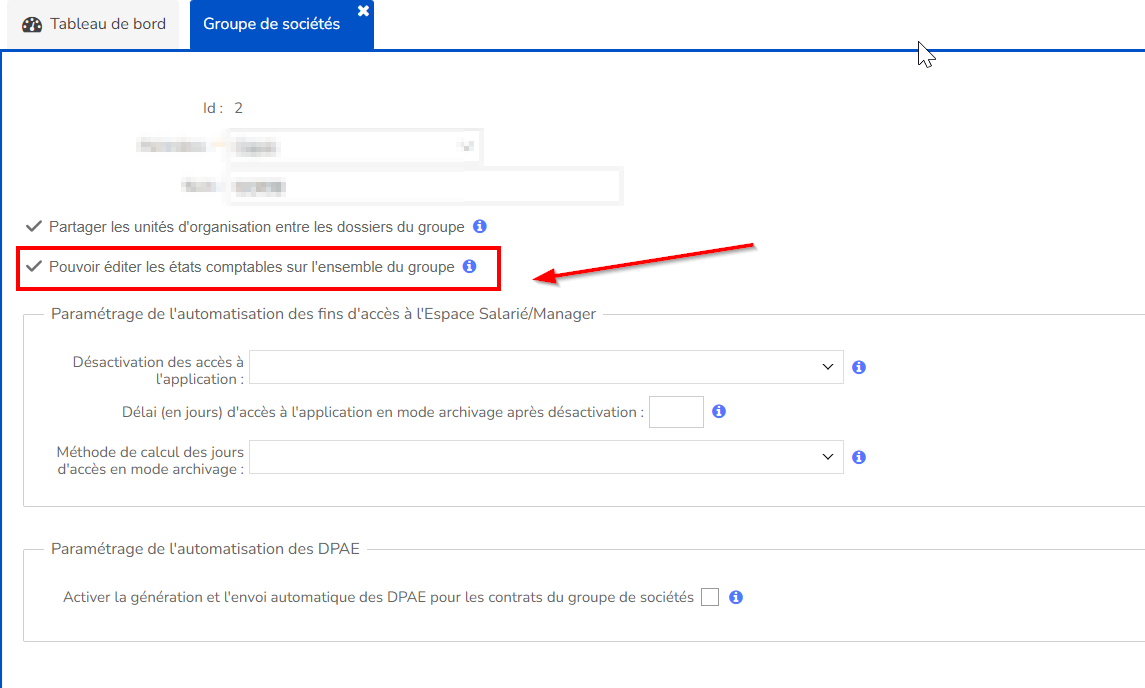
Task: Open info icon for sharing organisation units
Action: point(479,227)
